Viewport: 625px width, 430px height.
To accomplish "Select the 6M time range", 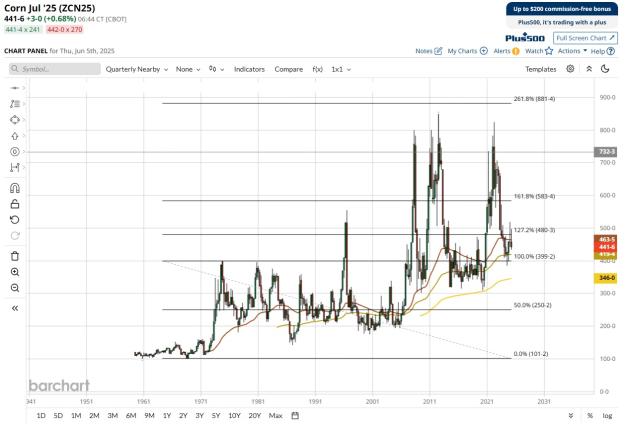I will 131,416.
